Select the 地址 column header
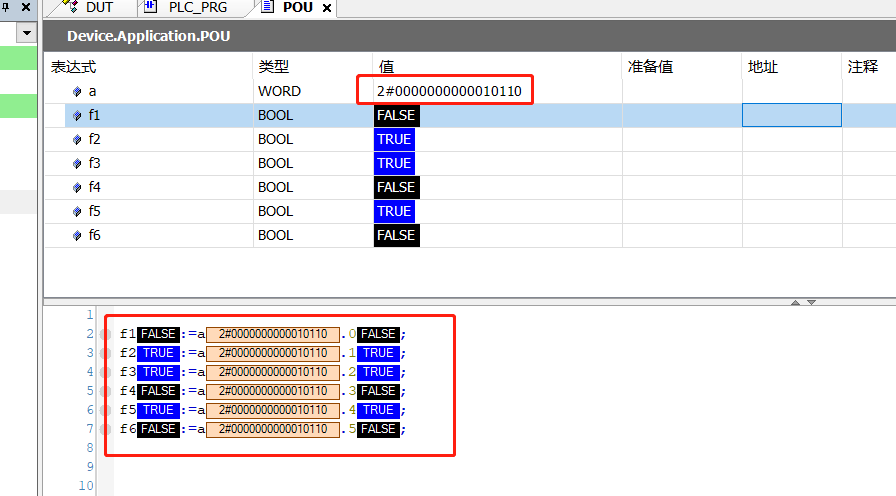The width and height of the screenshot is (896, 496). pyautogui.click(x=762, y=67)
